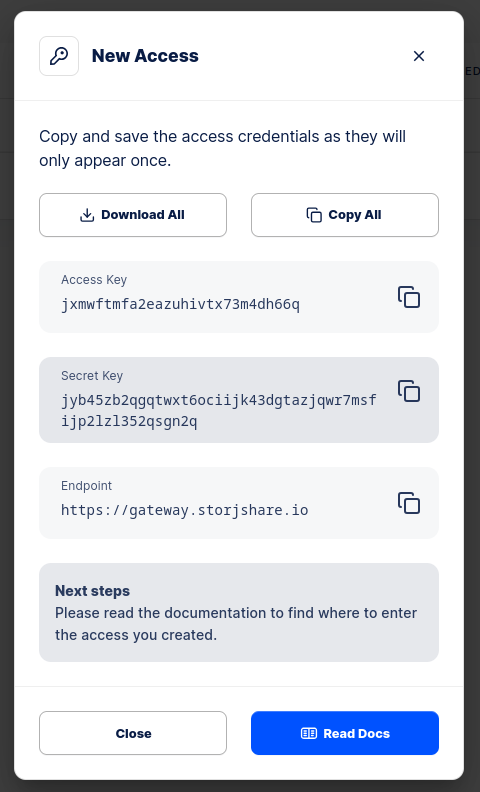Open documentation via Read Docs
Screen dimensions: 480x792
point(345,733)
